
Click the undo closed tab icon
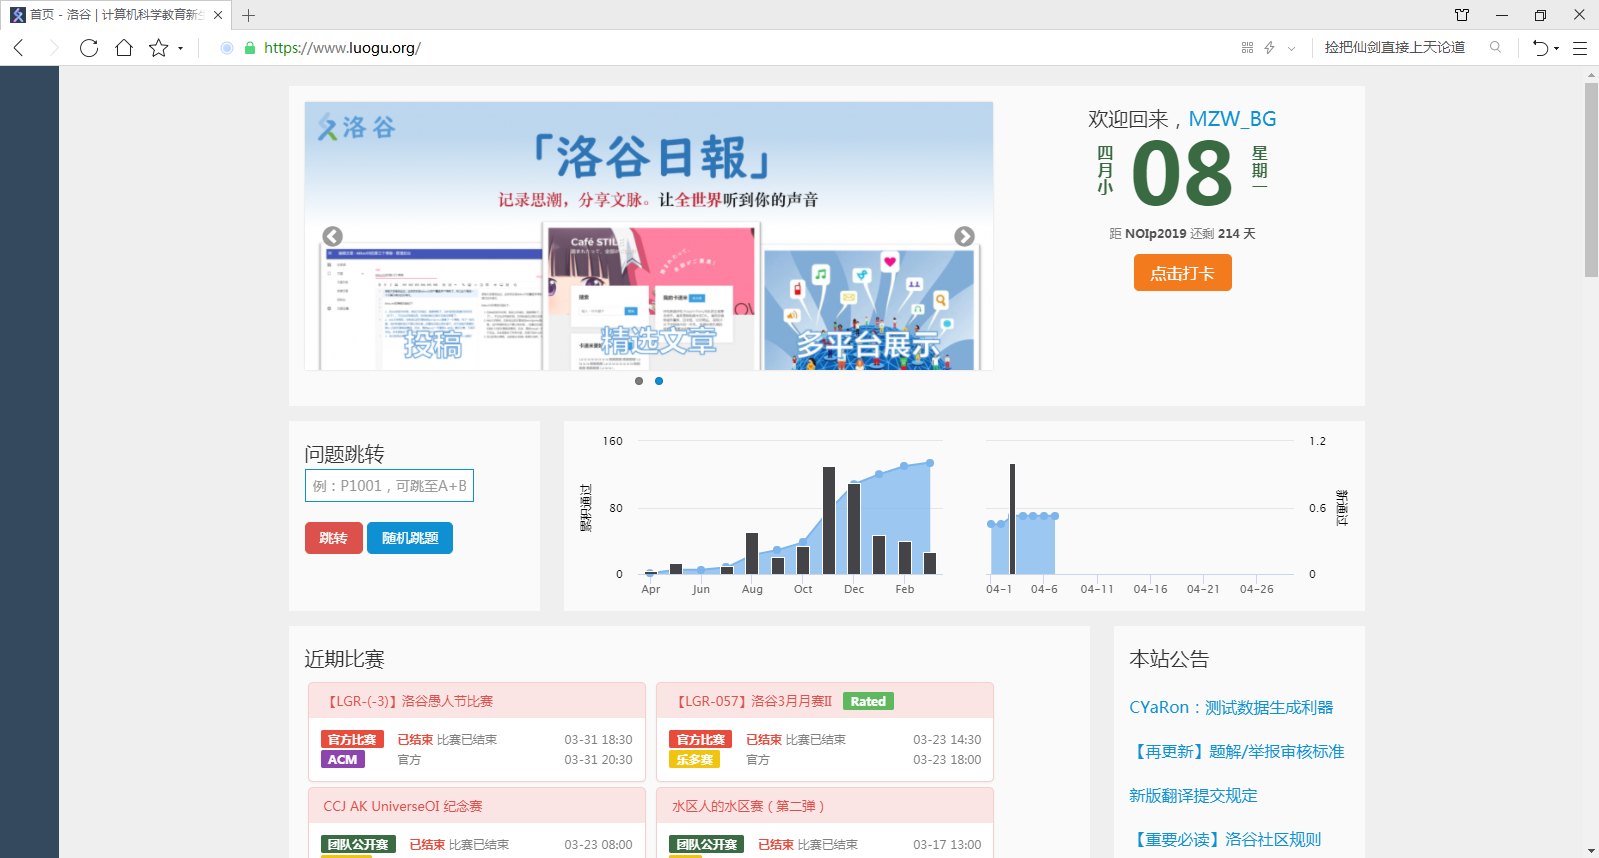tap(1540, 48)
